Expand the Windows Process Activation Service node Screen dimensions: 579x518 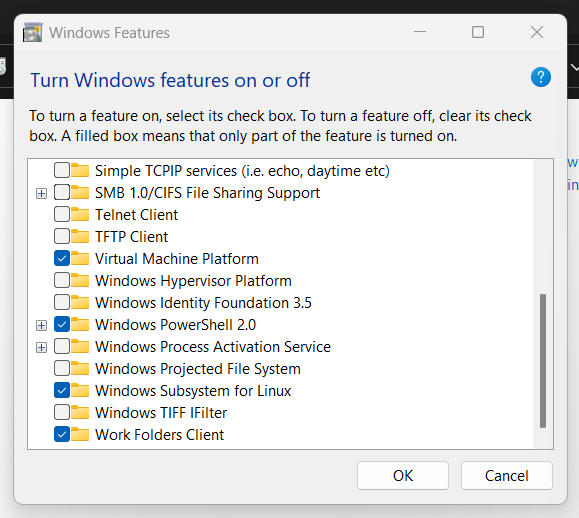[x=41, y=347]
